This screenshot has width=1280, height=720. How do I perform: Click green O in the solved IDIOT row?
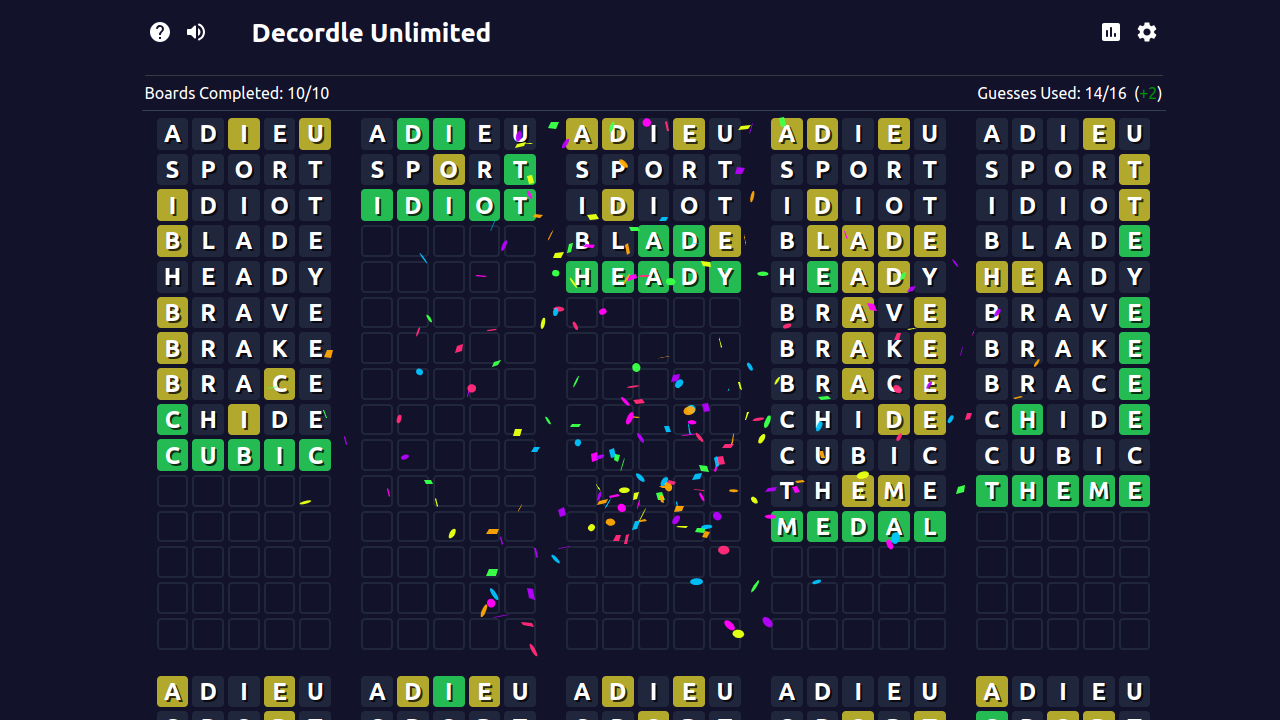tap(484, 206)
